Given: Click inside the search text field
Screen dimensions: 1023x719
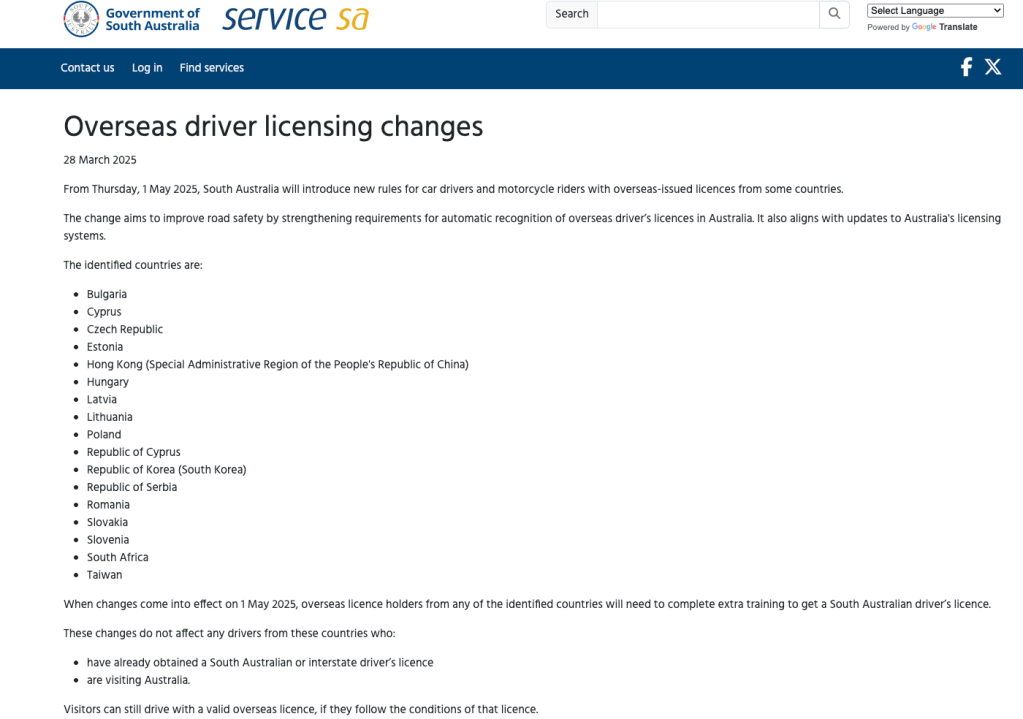Looking at the screenshot, I should [x=708, y=14].
